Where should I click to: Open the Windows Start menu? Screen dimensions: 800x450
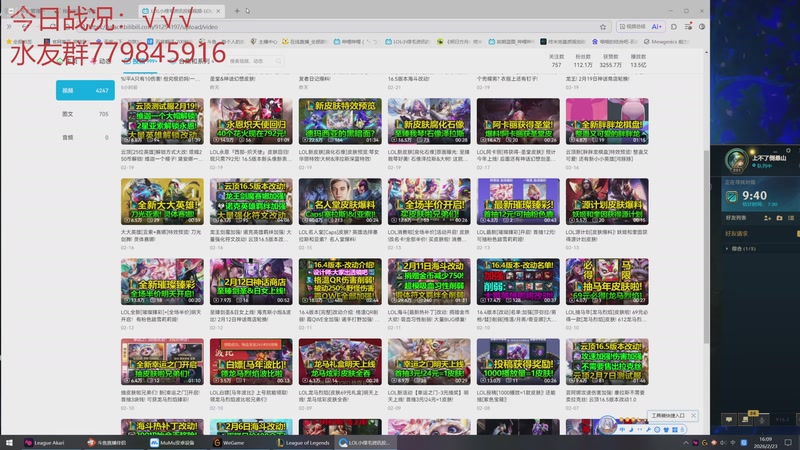click(x=9, y=442)
